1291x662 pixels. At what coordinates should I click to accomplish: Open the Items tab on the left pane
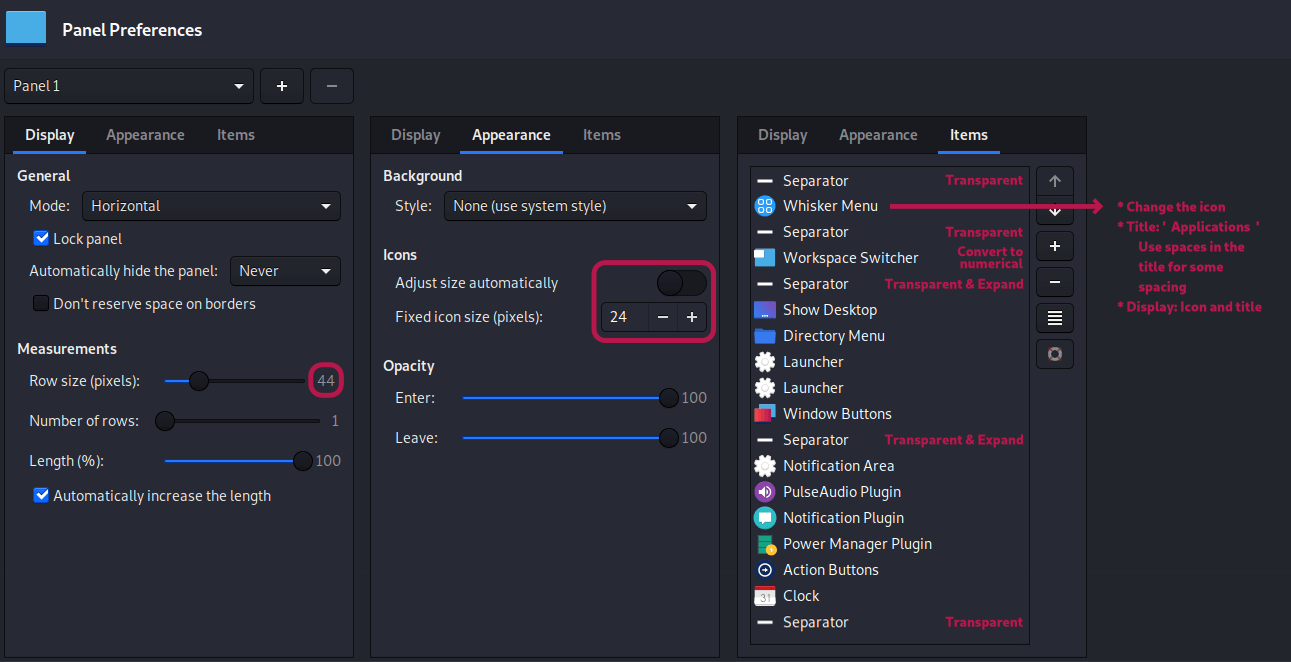click(x=235, y=134)
